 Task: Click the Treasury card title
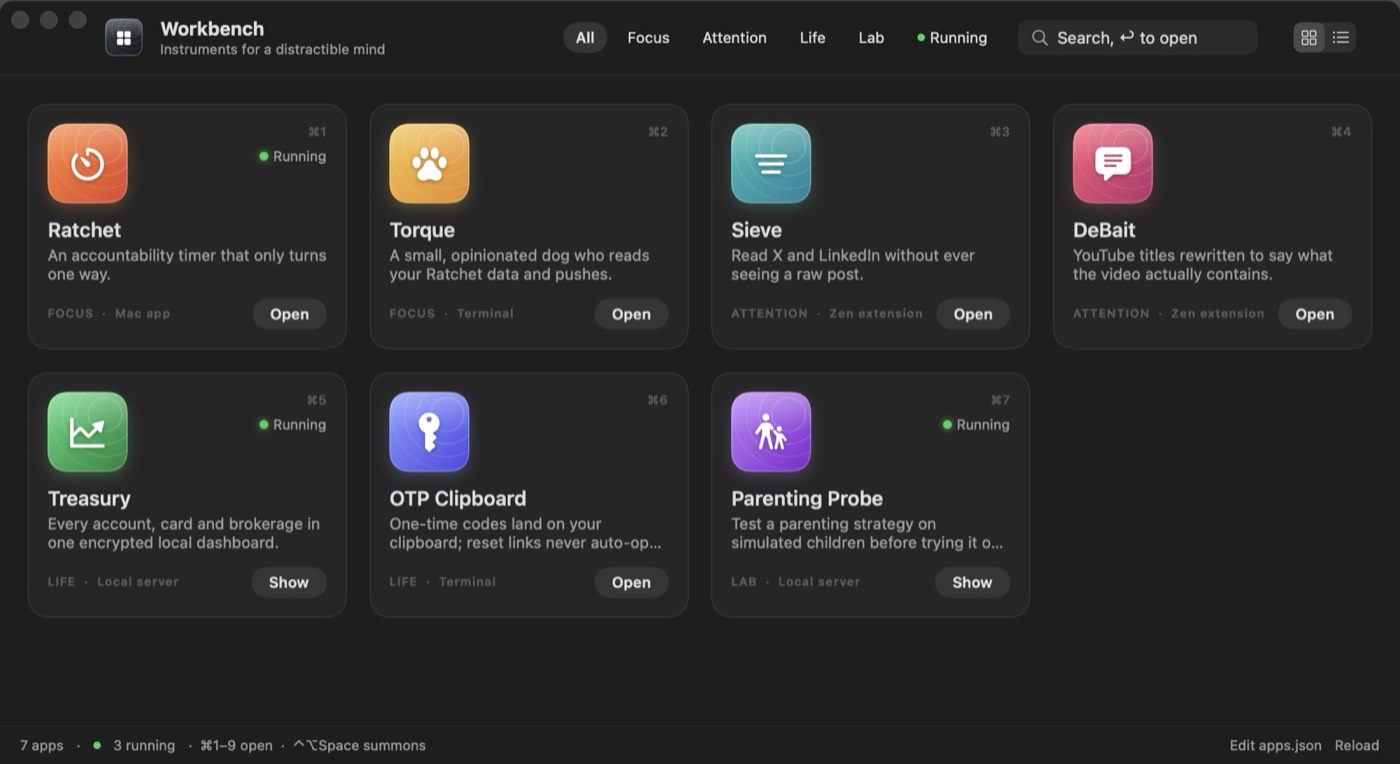pyautogui.click(x=89, y=498)
